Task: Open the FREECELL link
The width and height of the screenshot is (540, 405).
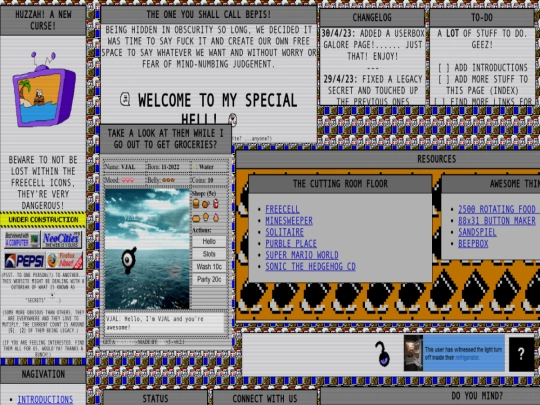Action: click(282, 209)
